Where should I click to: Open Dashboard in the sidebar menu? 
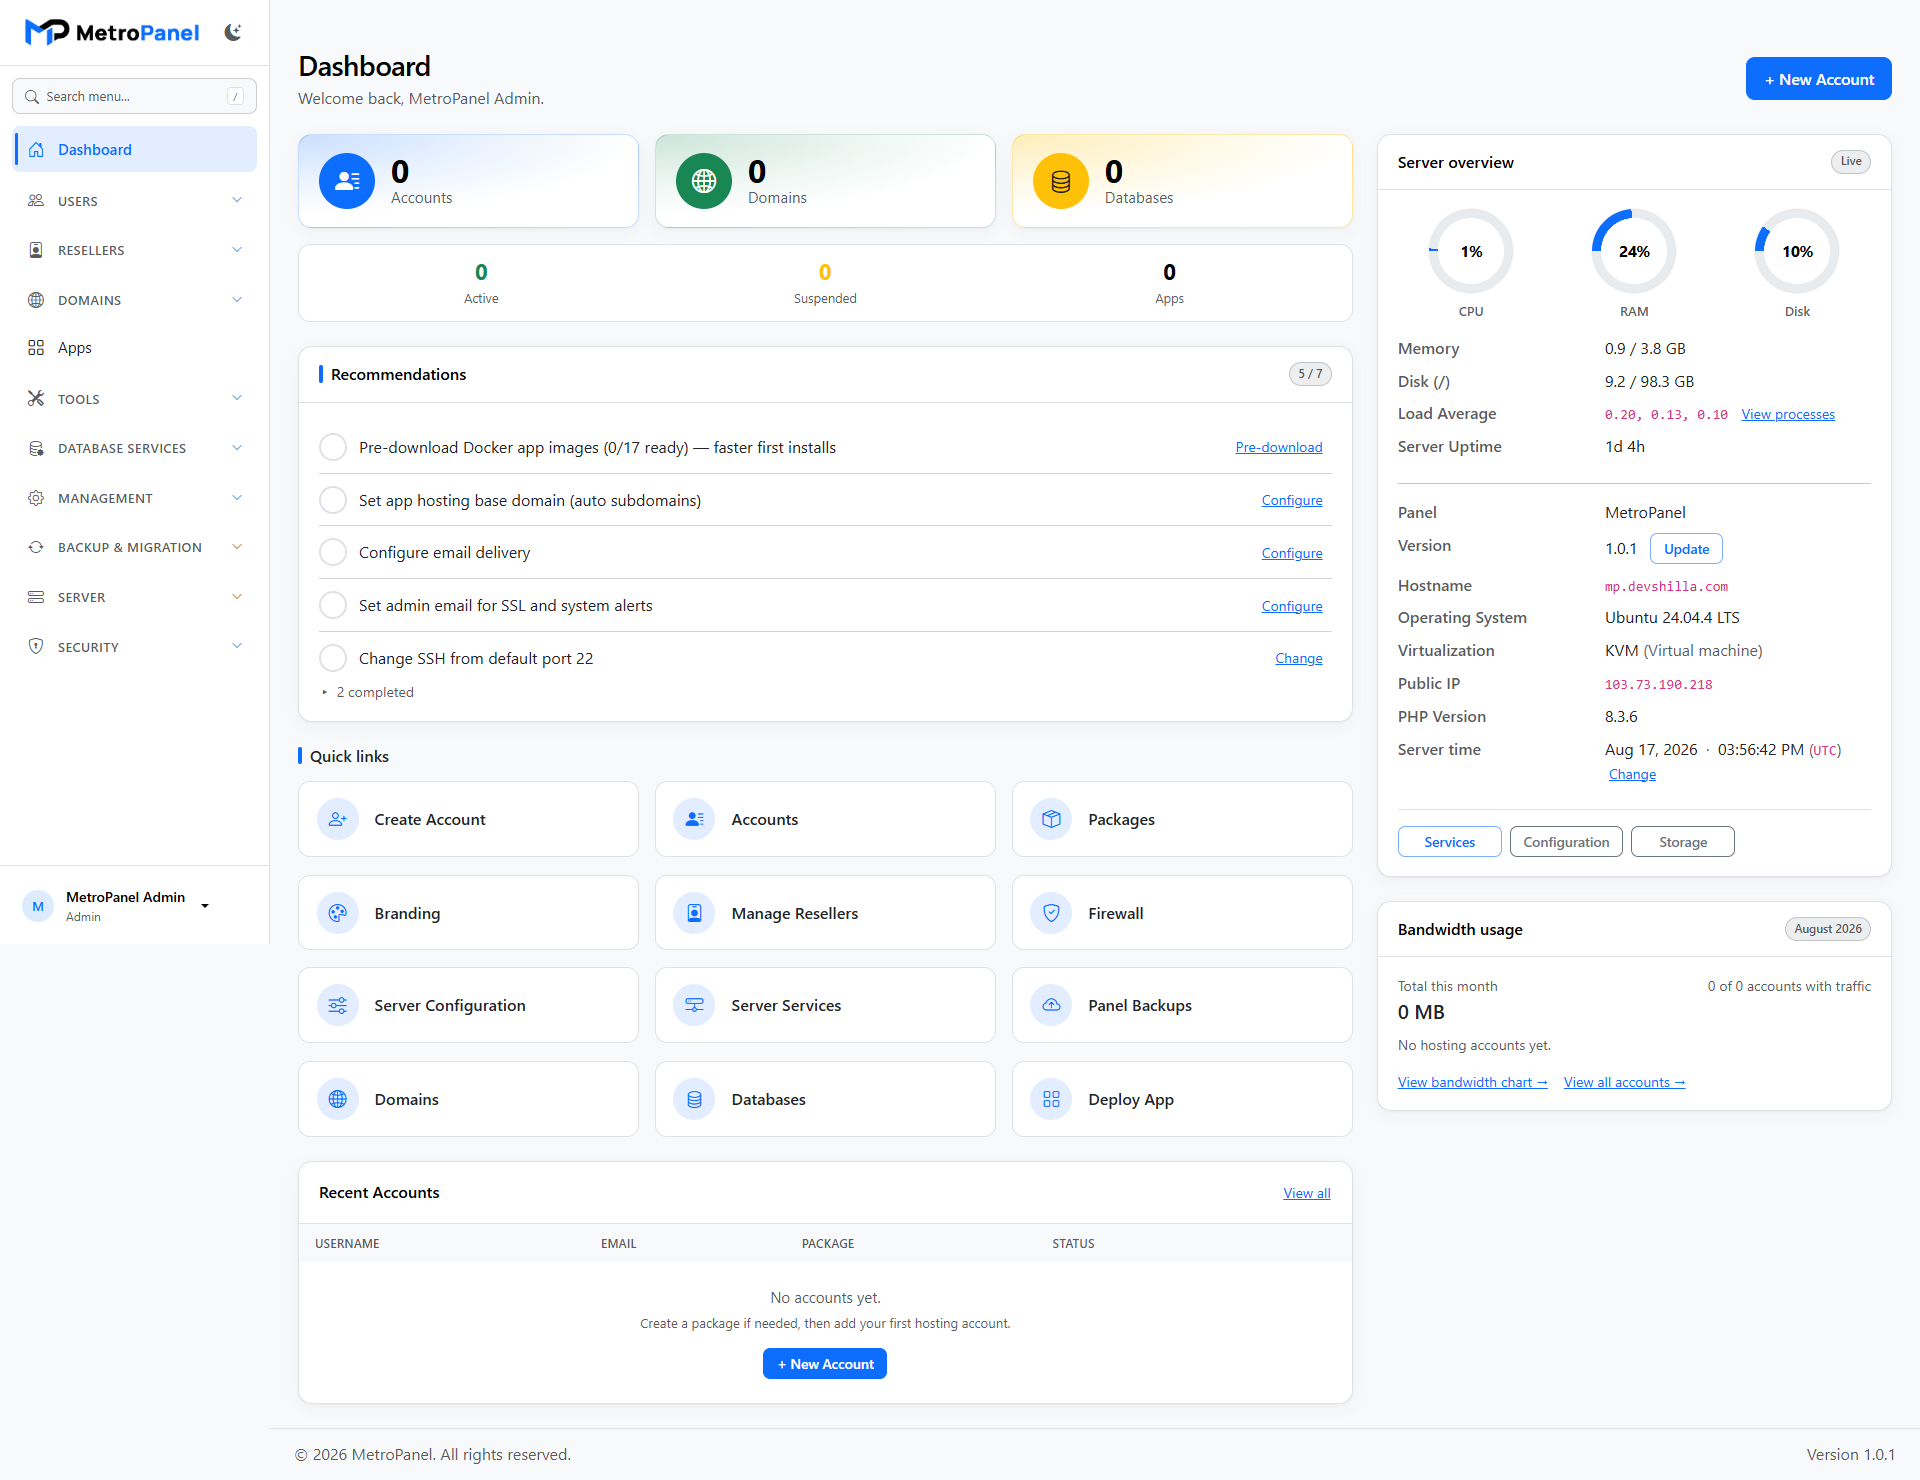pyautogui.click(x=135, y=150)
